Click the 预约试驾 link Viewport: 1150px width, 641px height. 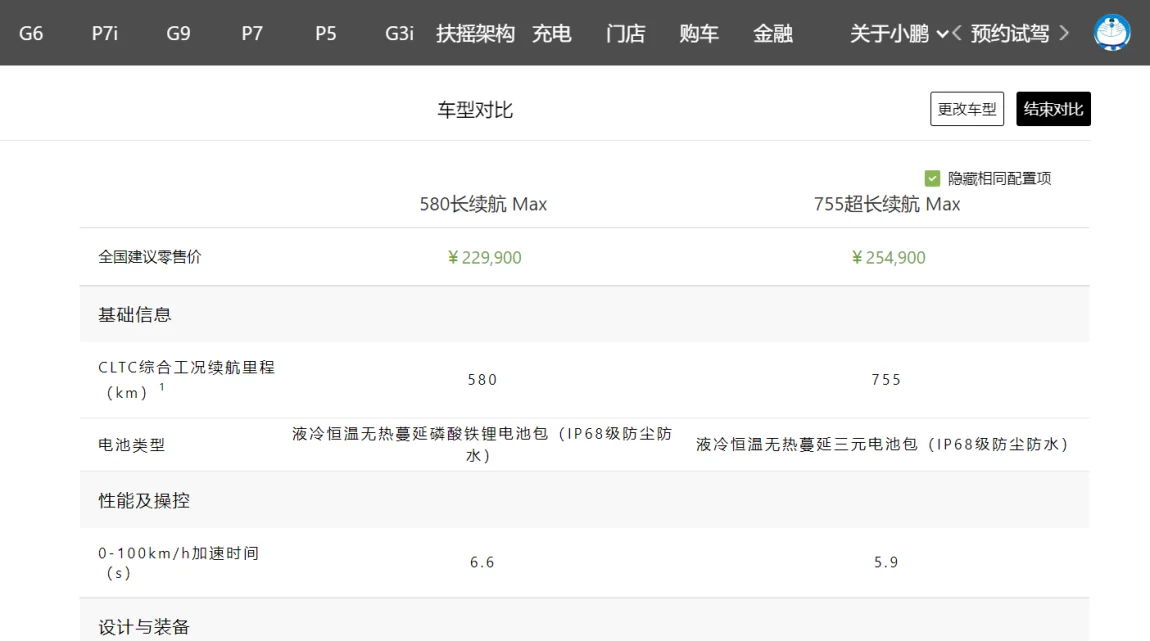tap(1010, 34)
